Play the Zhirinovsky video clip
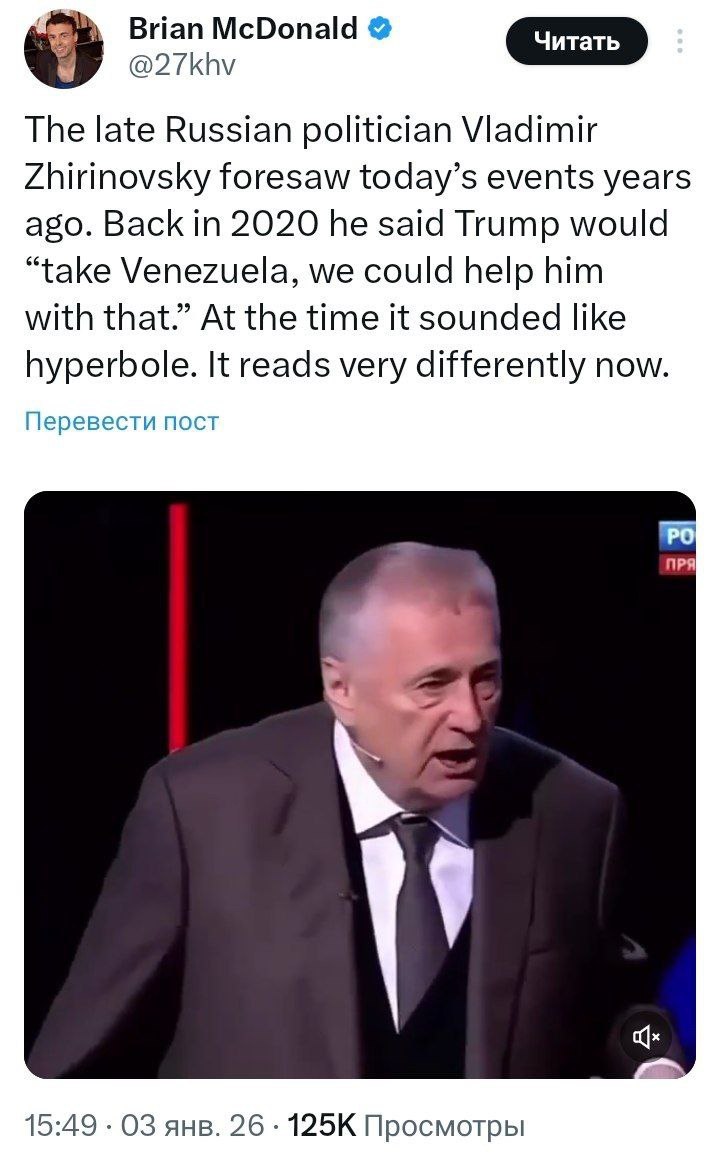 click(x=360, y=784)
